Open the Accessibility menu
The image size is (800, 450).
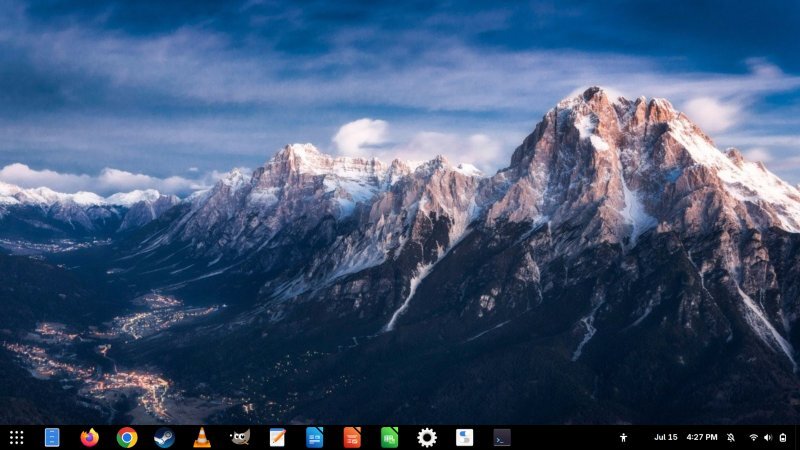coord(623,437)
